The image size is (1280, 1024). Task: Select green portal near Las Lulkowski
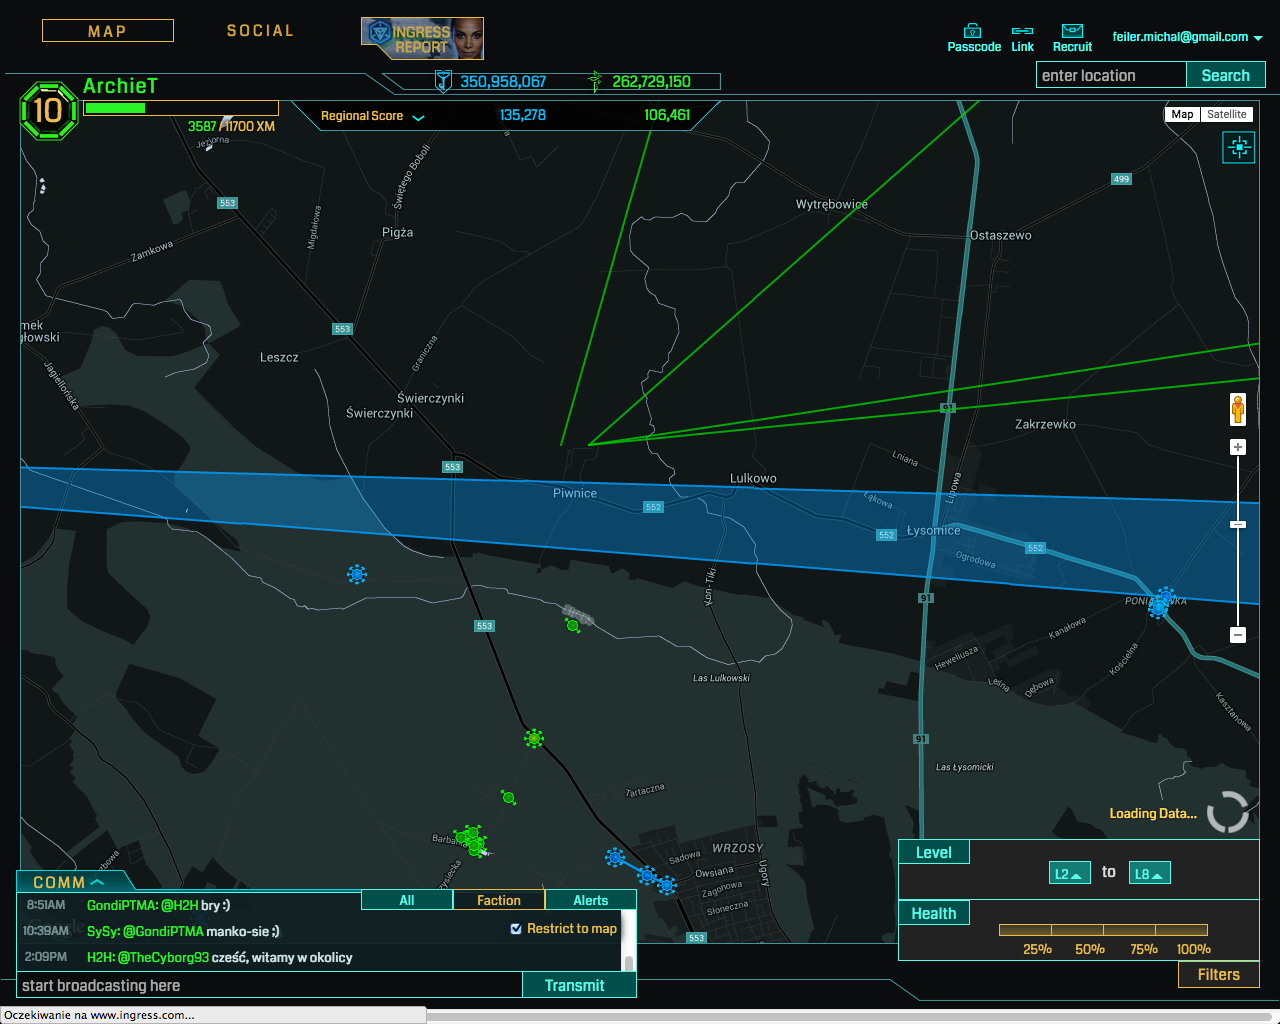[573, 625]
